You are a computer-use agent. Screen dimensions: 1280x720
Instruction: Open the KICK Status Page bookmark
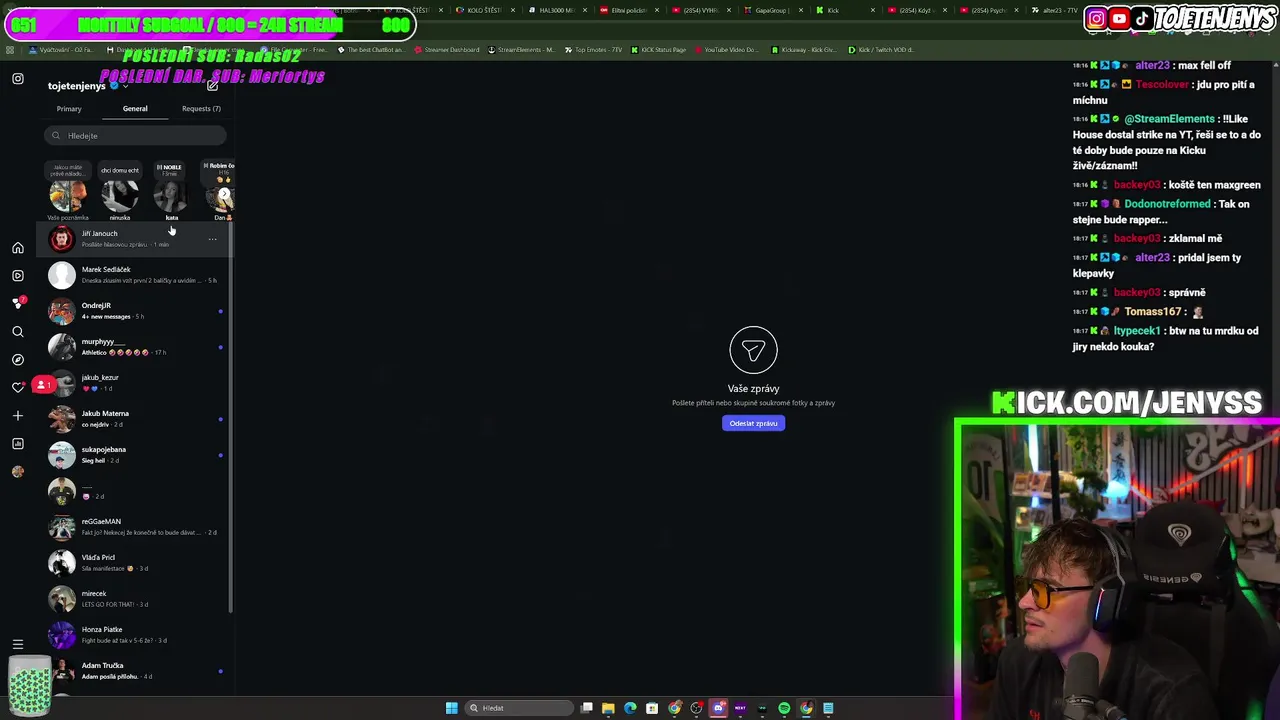click(x=659, y=50)
